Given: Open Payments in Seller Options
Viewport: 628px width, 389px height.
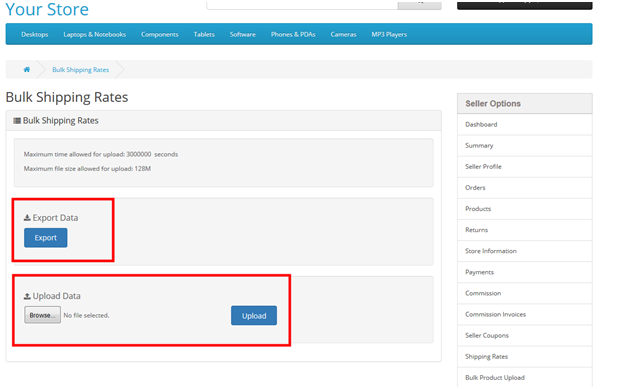Looking at the screenshot, I should (525, 272).
